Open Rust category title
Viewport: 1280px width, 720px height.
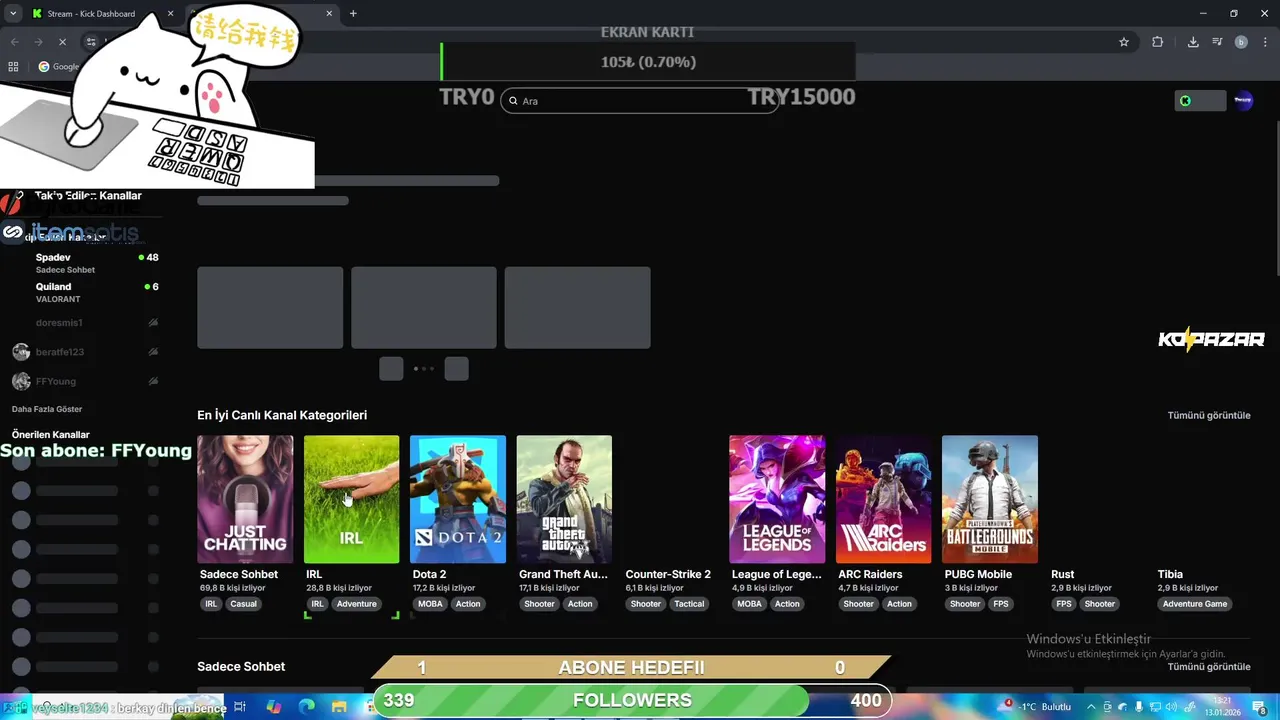[x=1062, y=574]
